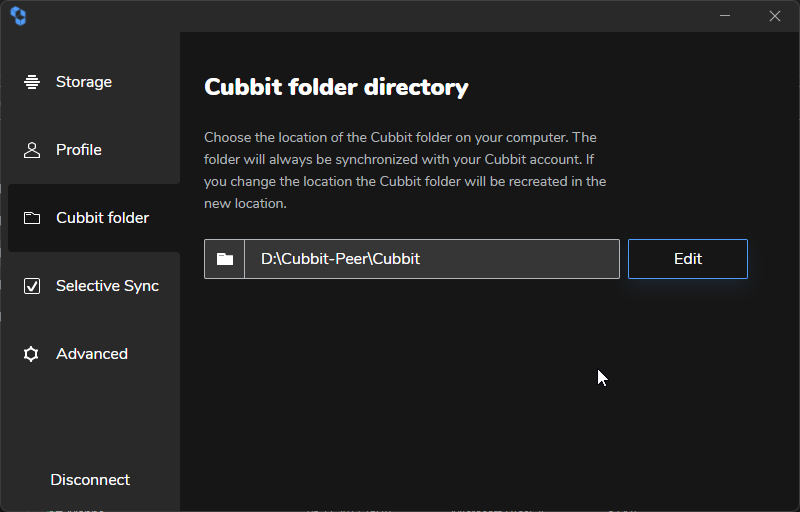Minimize the Cubbit window
This screenshot has height=512, width=800.
coord(725,16)
